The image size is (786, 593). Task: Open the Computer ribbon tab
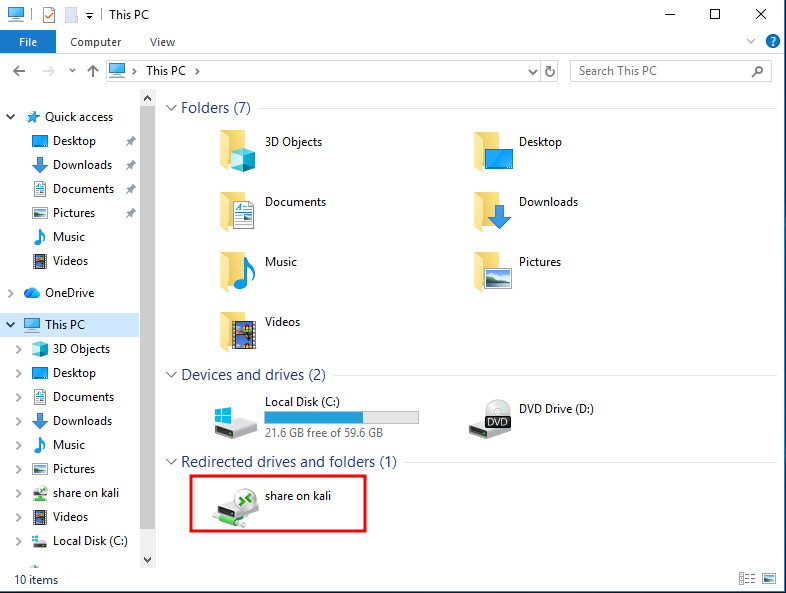(x=95, y=42)
